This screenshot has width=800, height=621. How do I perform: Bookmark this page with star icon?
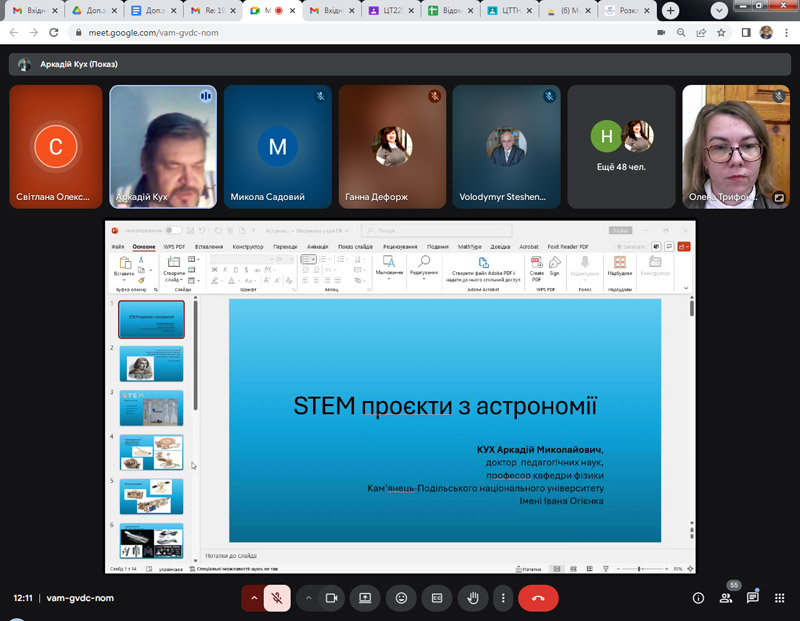(x=721, y=32)
